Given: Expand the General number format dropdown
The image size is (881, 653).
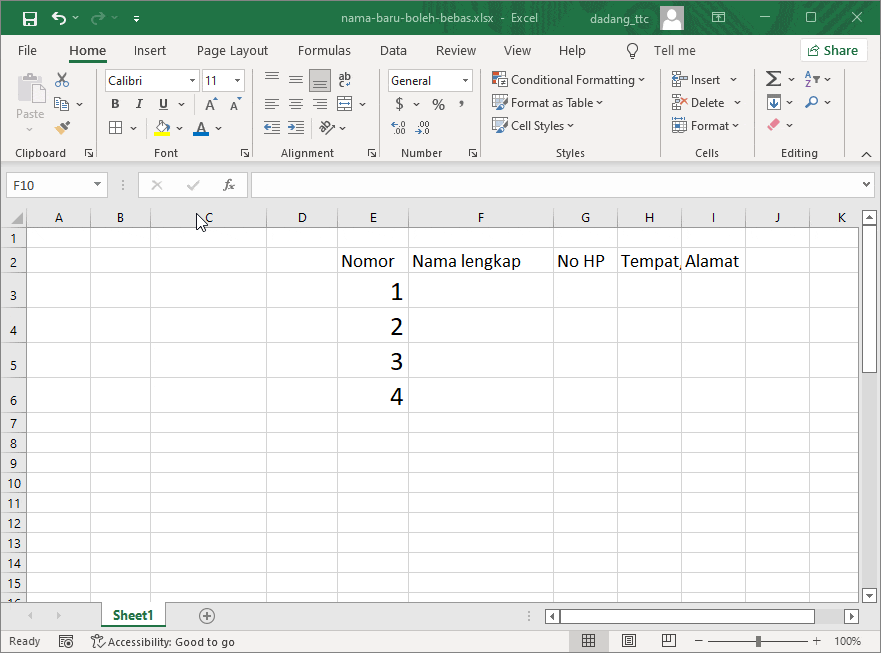Looking at the screenshot, I should point(465,81).
